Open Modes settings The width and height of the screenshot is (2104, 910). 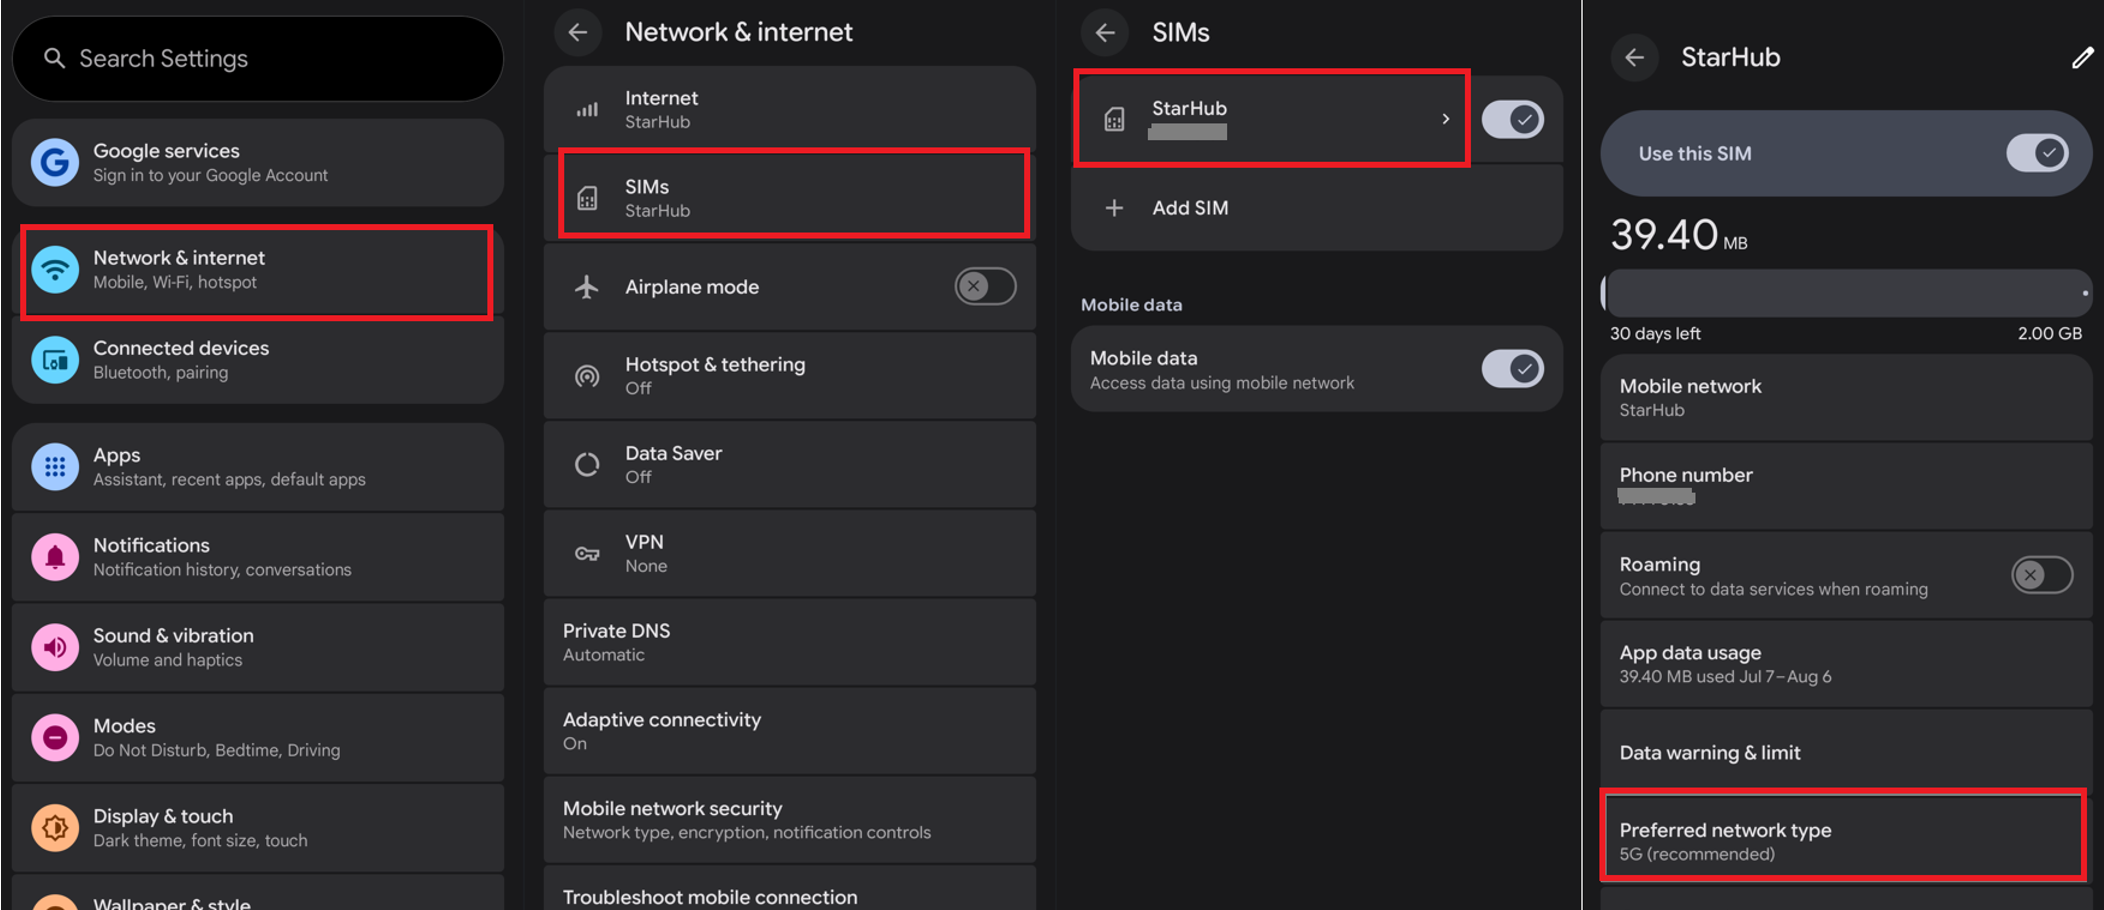click(x=258, y=738)
